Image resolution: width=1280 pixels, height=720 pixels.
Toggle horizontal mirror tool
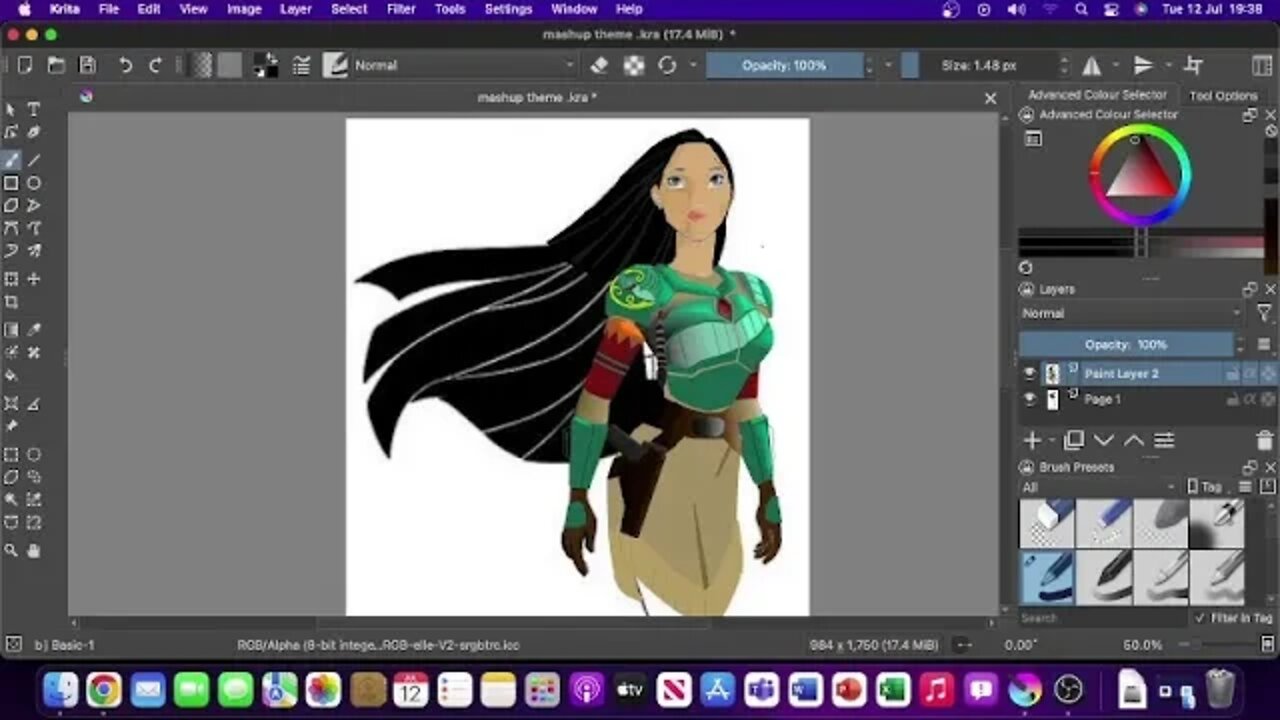(1091, 65)
